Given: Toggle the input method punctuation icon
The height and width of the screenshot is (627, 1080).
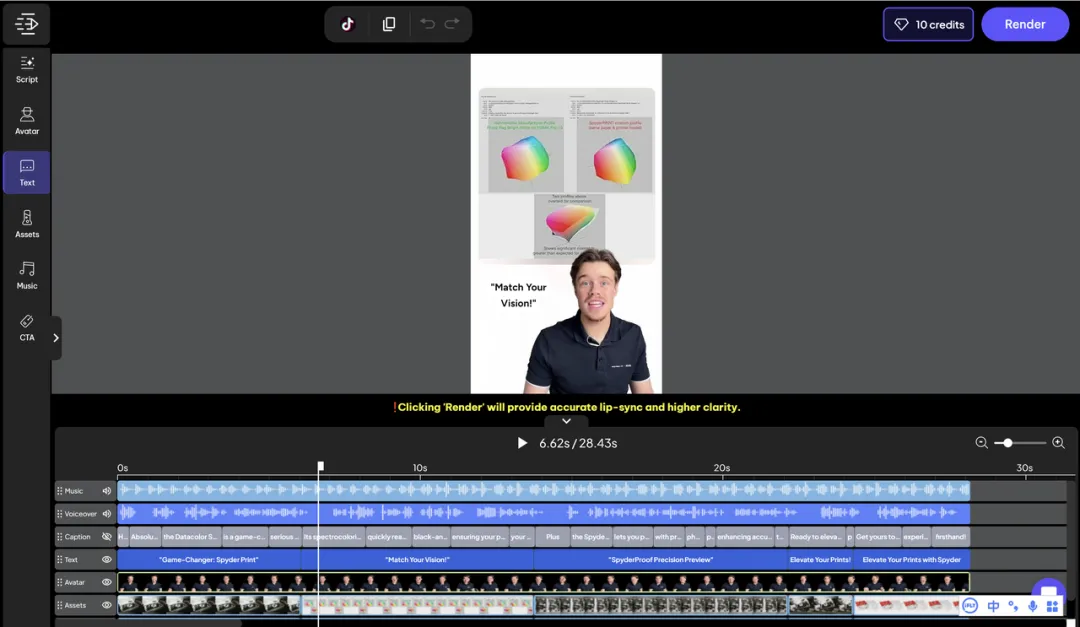Looking at the screenshot, I should point(1012,606).
